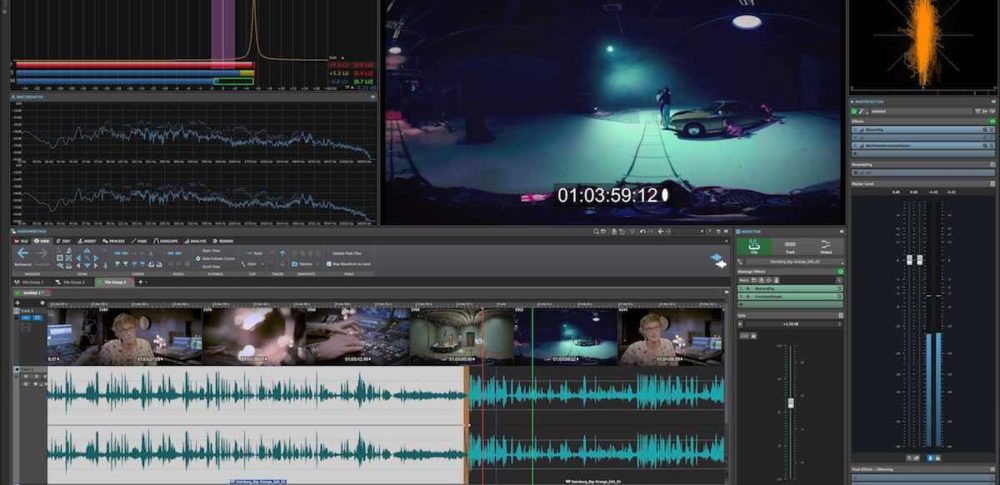1000x485 pixels.
Task: Select the close-up hands on mixer thumbnail
Action: pyautogui.click(x=355, y=335)
